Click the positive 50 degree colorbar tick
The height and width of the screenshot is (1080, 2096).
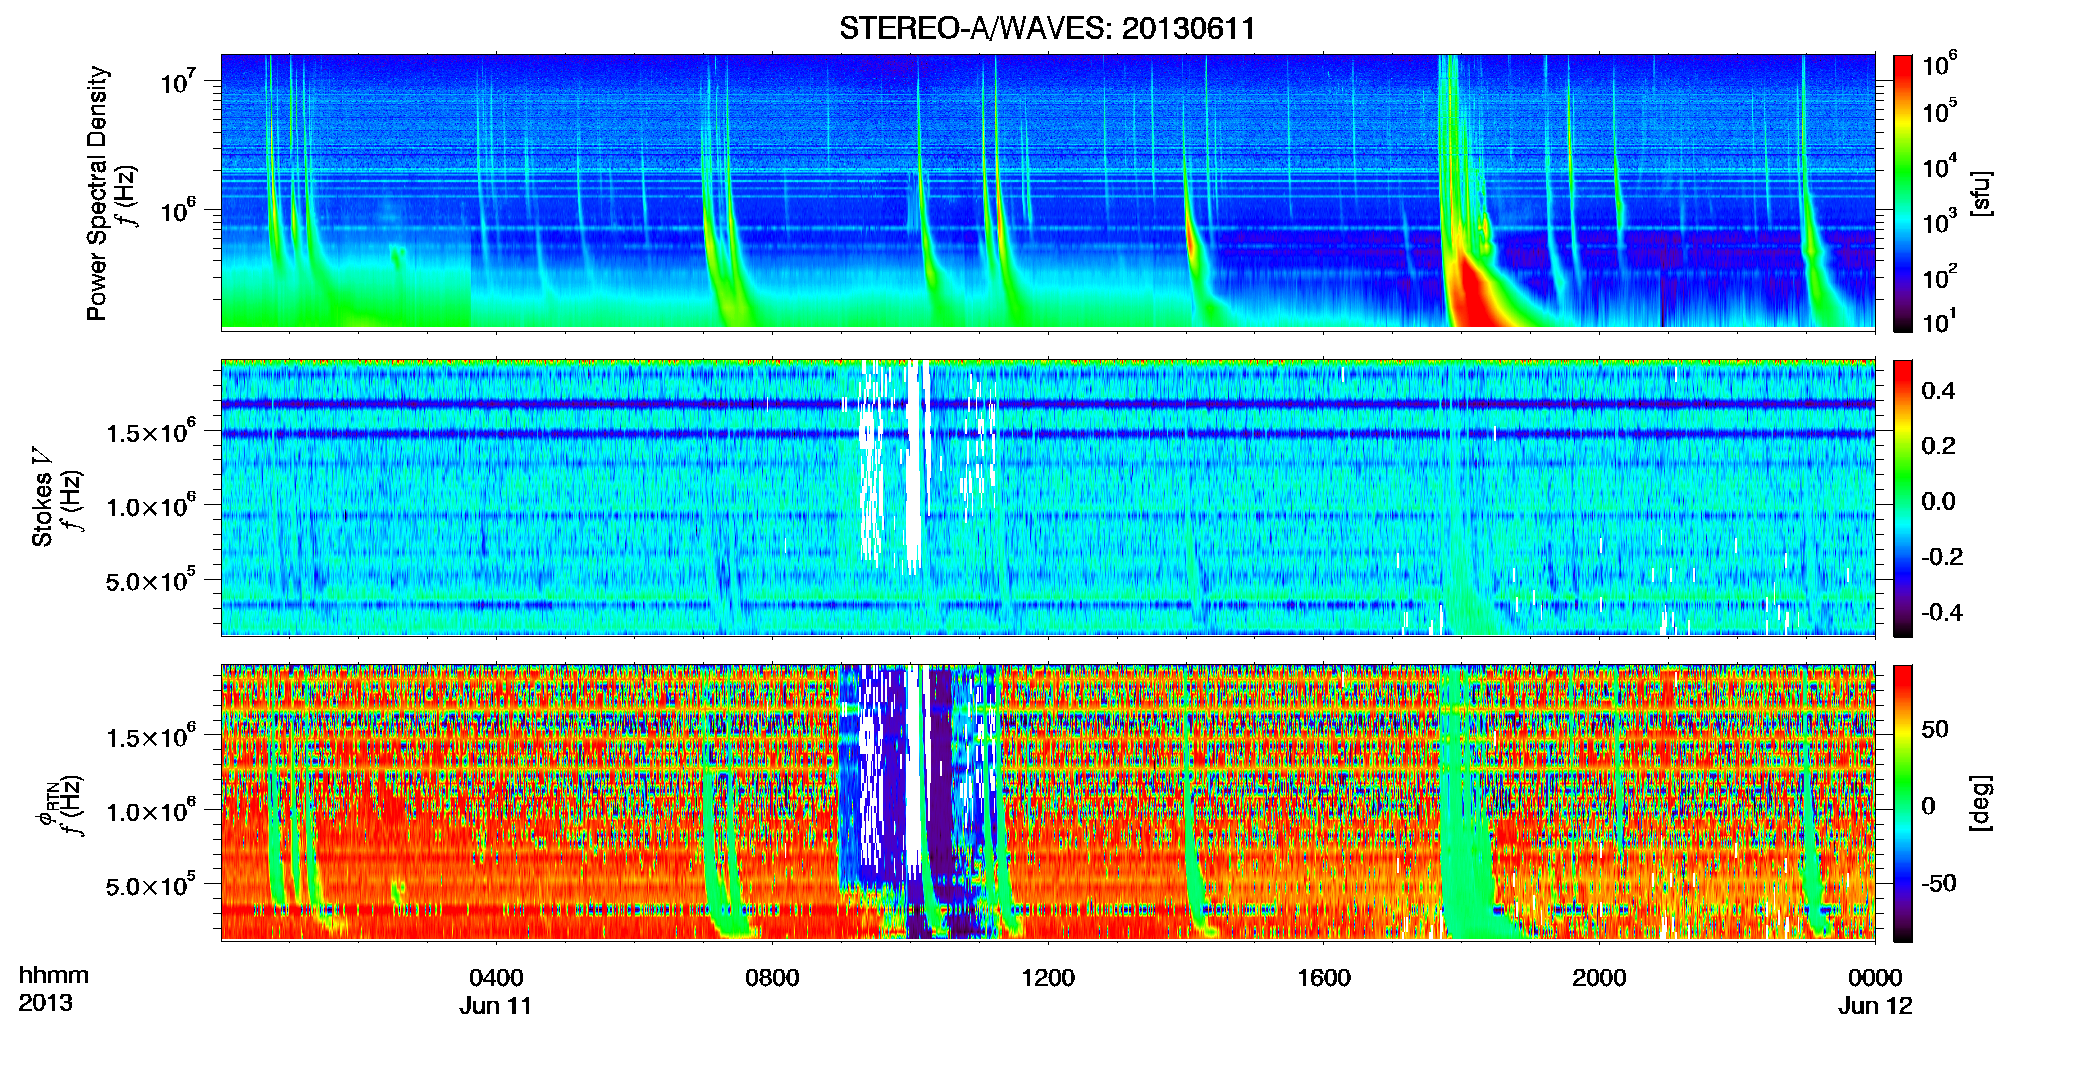click(x=1935, y=729)
